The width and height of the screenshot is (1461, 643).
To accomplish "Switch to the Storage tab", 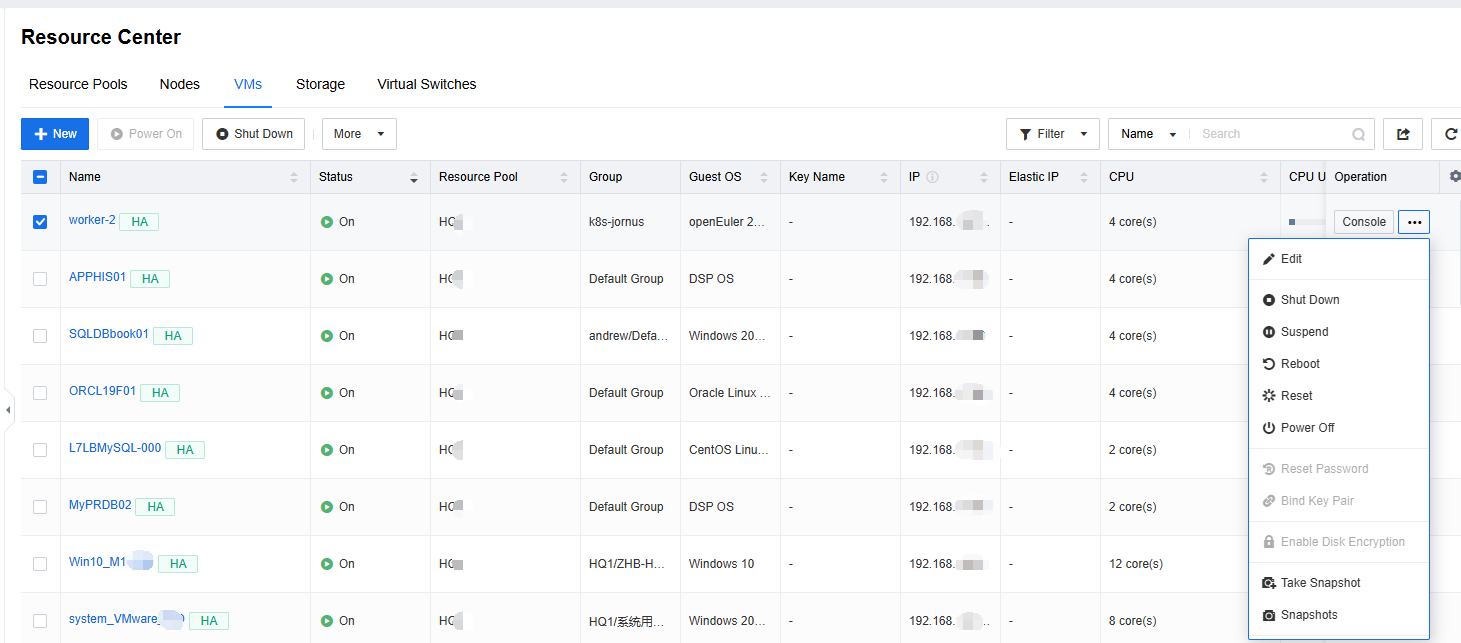I will (320, 84).
